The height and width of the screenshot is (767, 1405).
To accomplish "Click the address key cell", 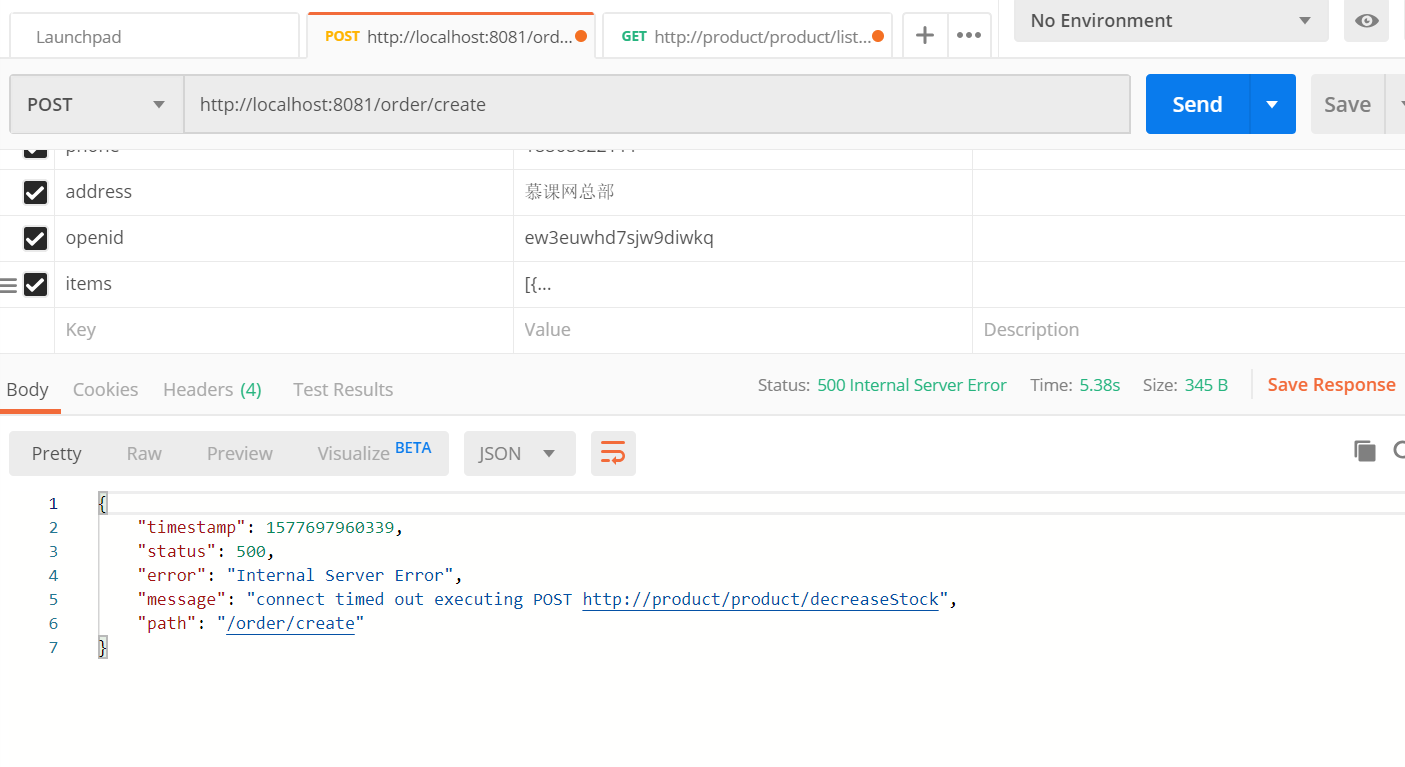I will click(284, 192).
